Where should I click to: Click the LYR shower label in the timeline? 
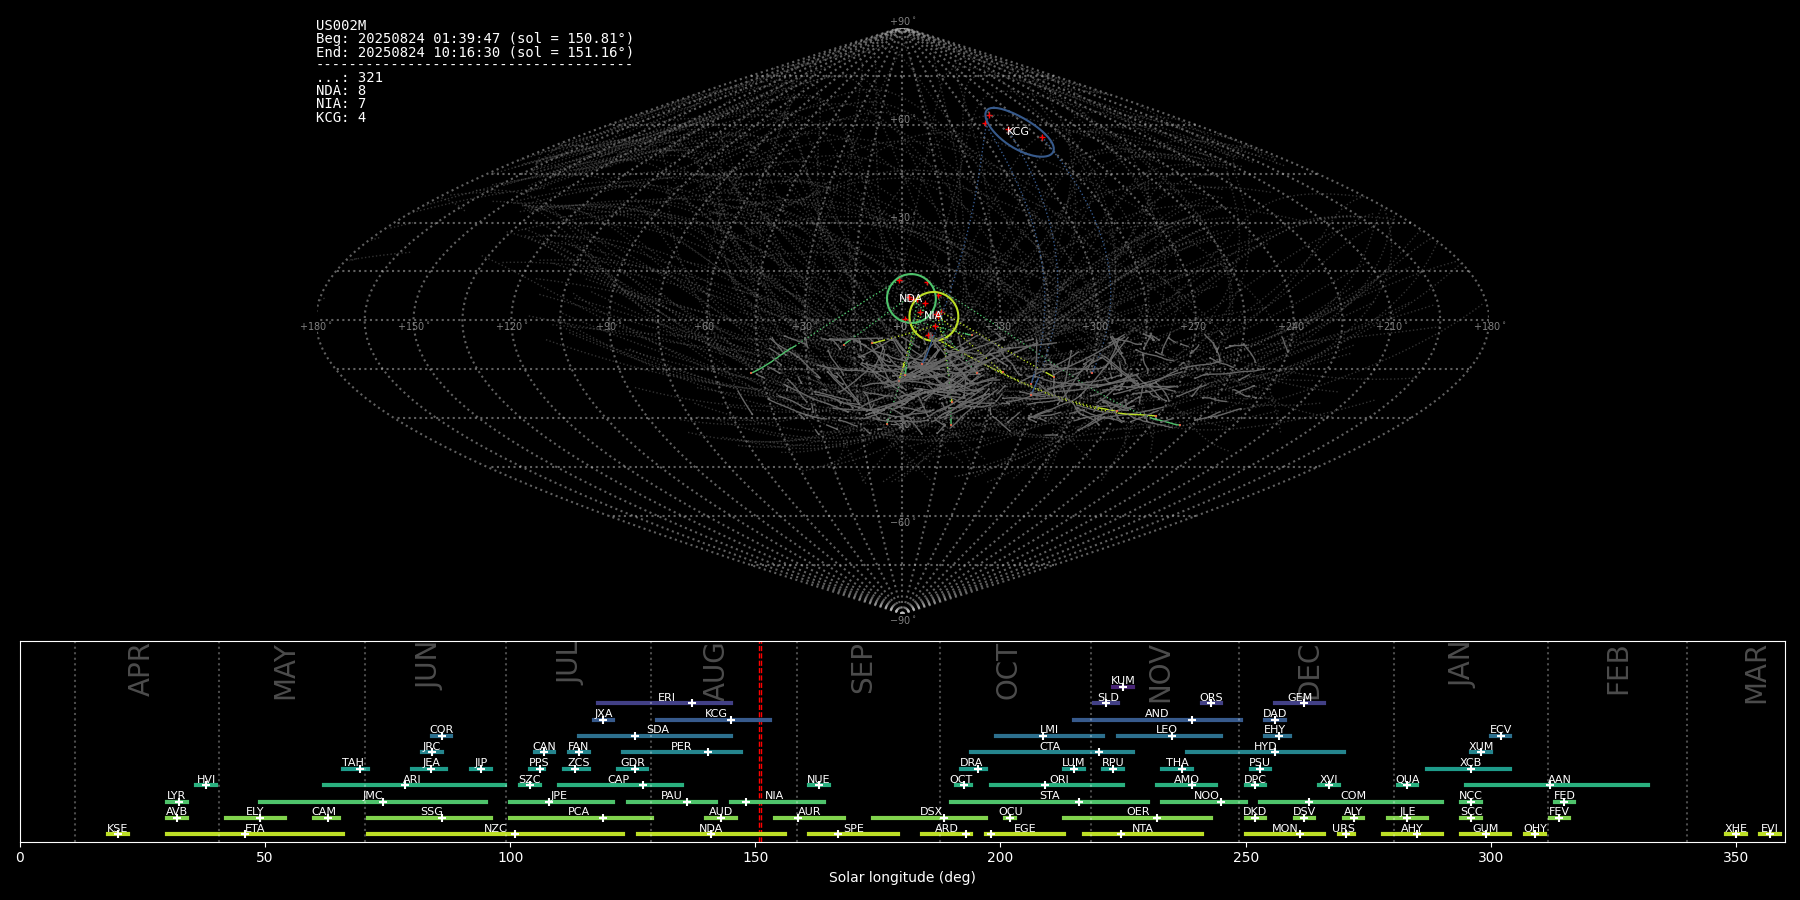coord(176,796)
